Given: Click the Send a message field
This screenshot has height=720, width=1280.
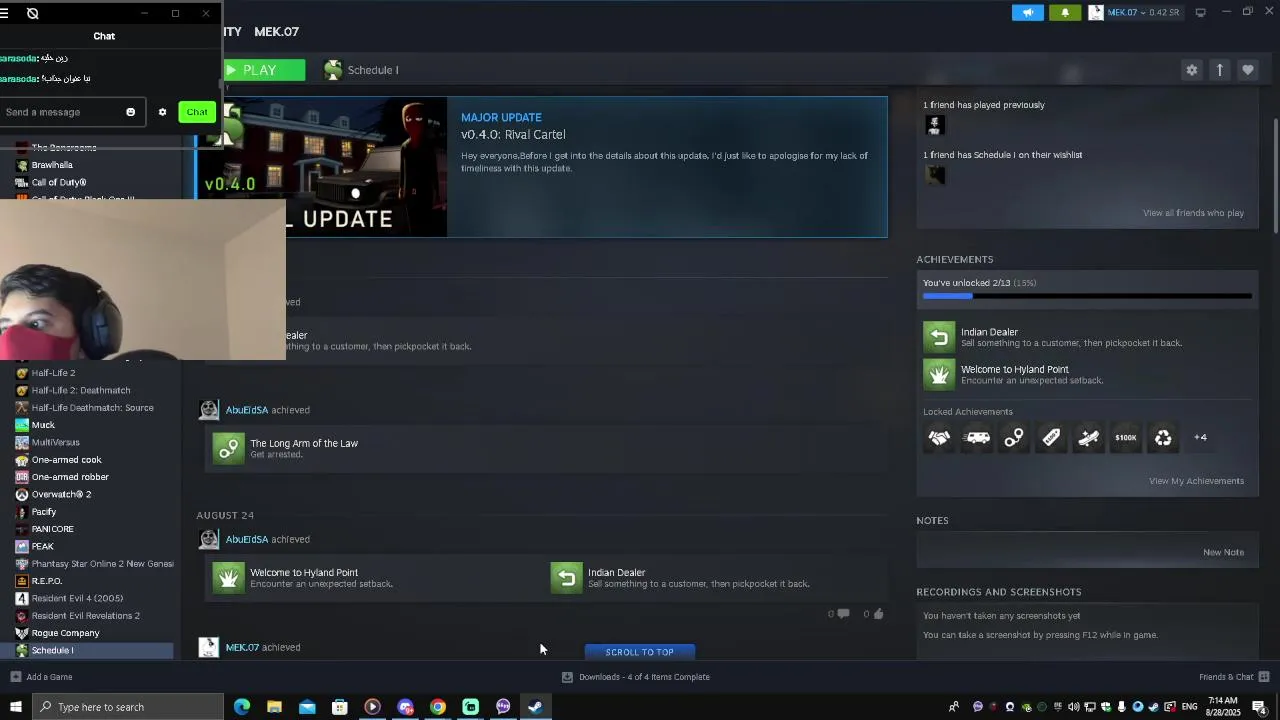Looking at the screenshot, I should pos(72,112).
